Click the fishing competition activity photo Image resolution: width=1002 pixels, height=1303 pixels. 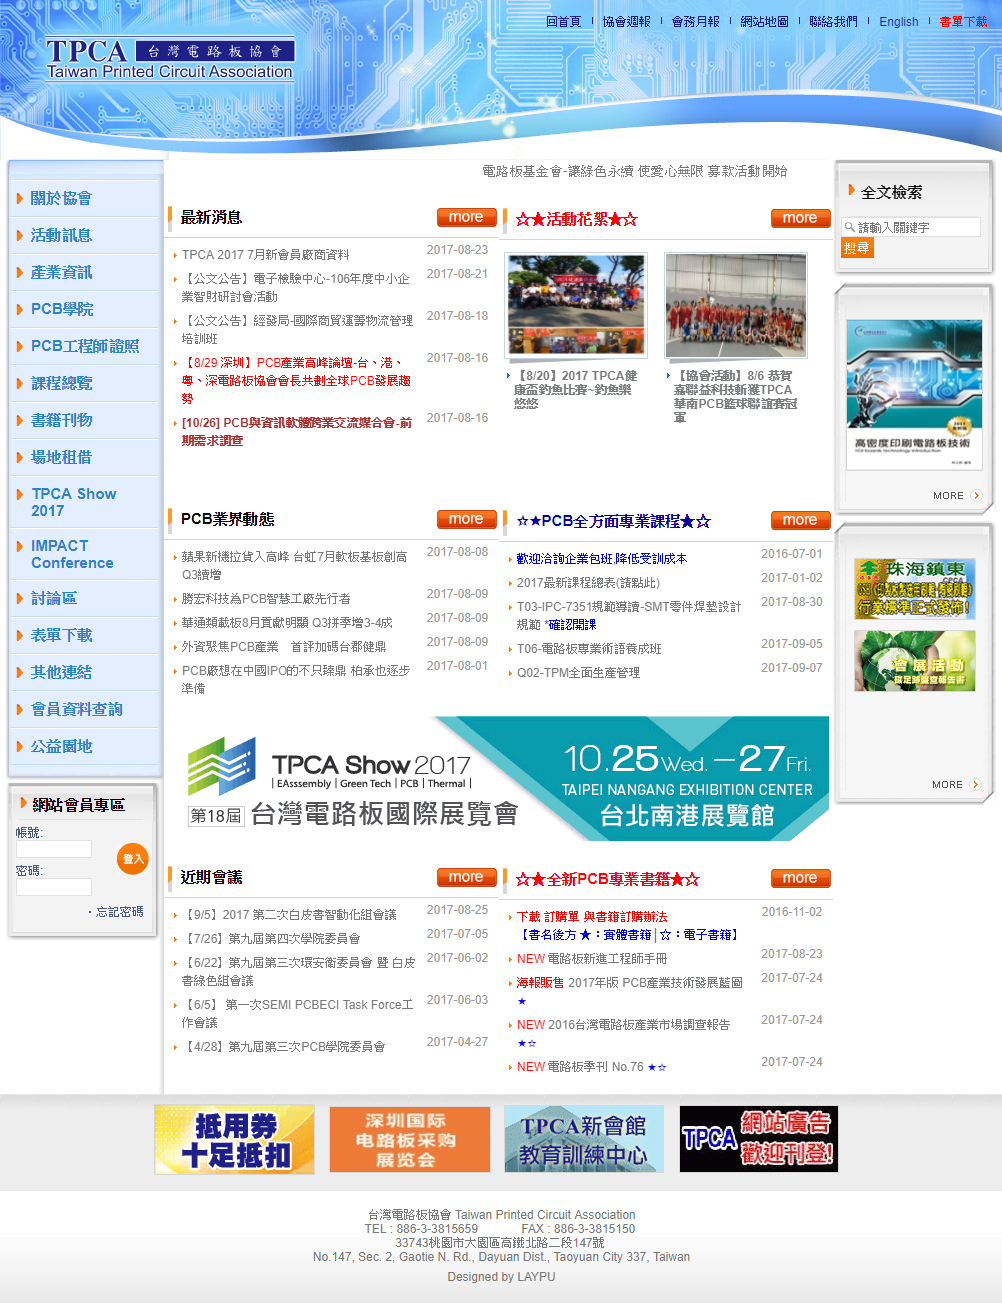575,305
